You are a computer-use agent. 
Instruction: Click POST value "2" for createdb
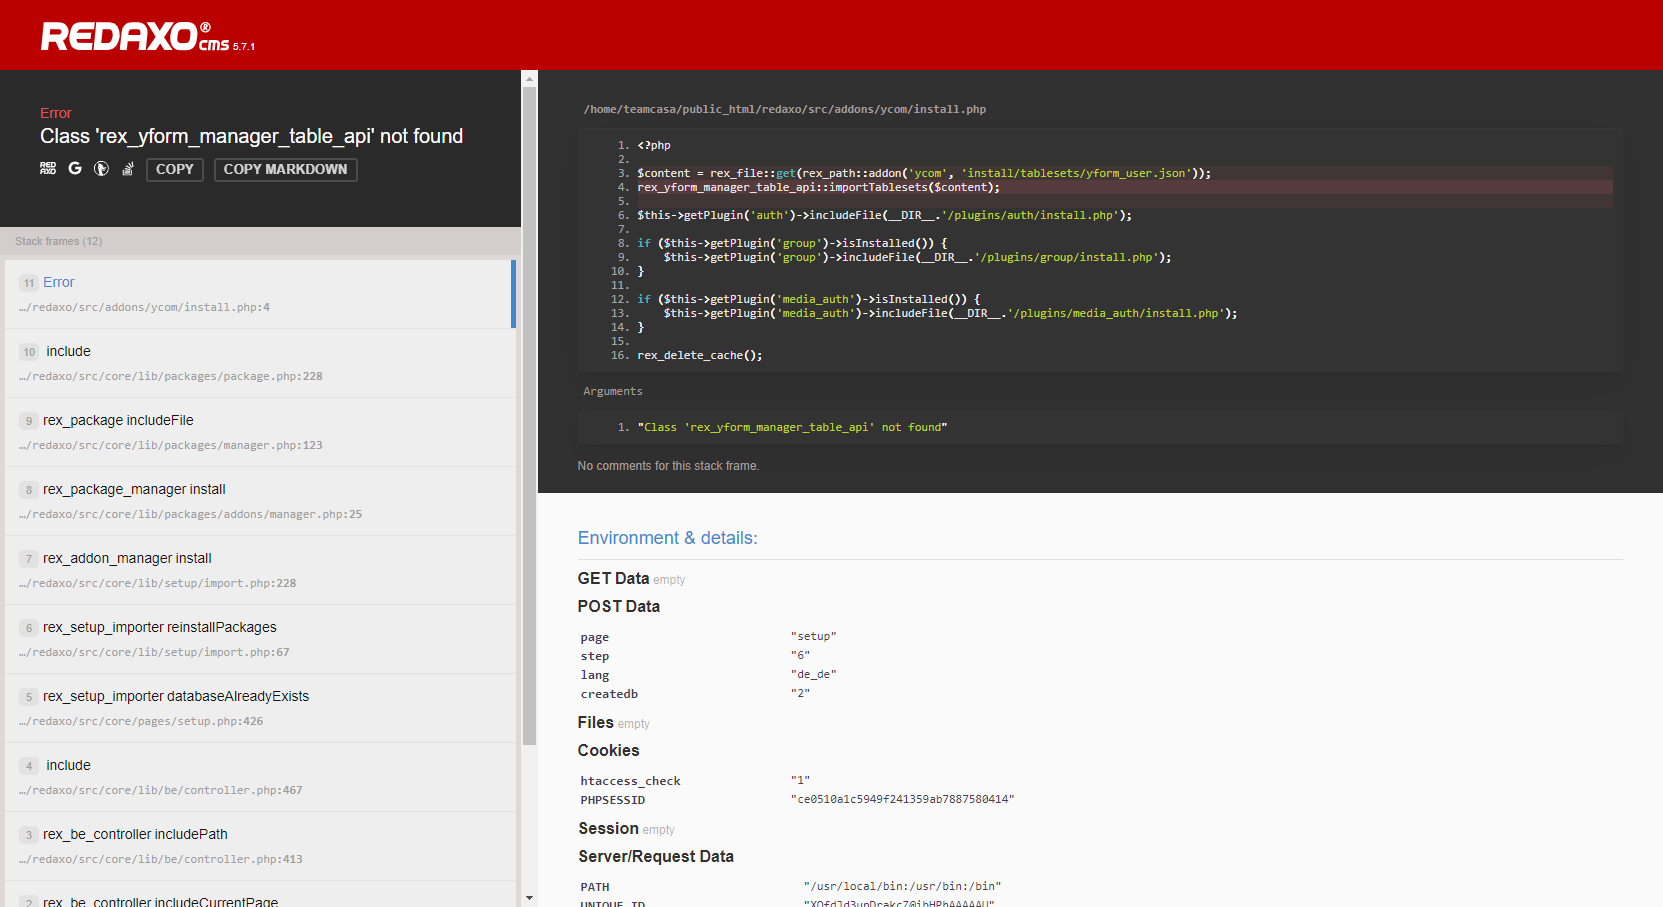(x=800, y=693)
